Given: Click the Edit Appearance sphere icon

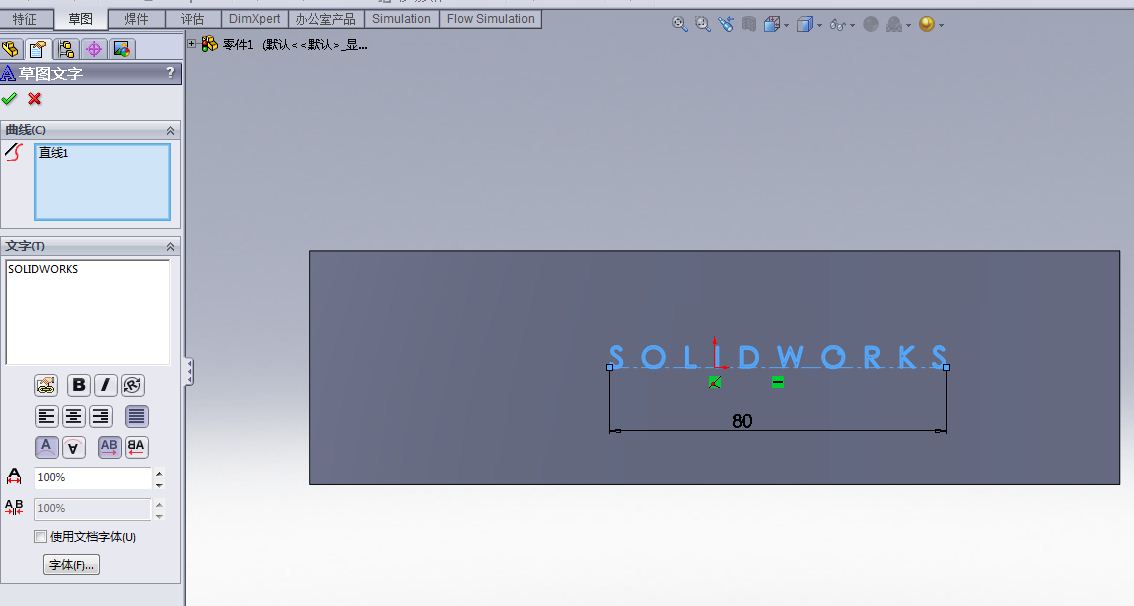Looking at the screenshot, I should (871, 25).
